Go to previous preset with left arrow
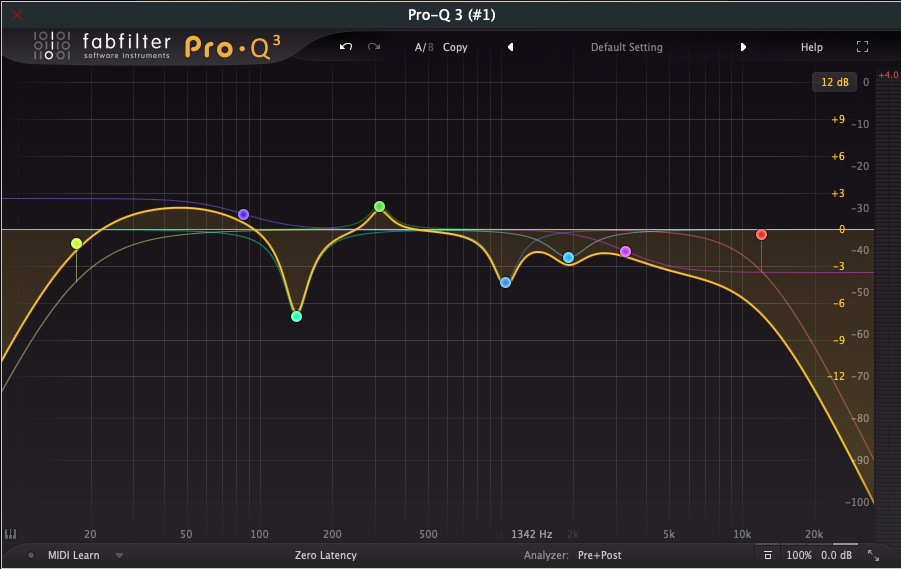Screen dimensions: 901x569 pyautogui.click(x=510, y=47)
